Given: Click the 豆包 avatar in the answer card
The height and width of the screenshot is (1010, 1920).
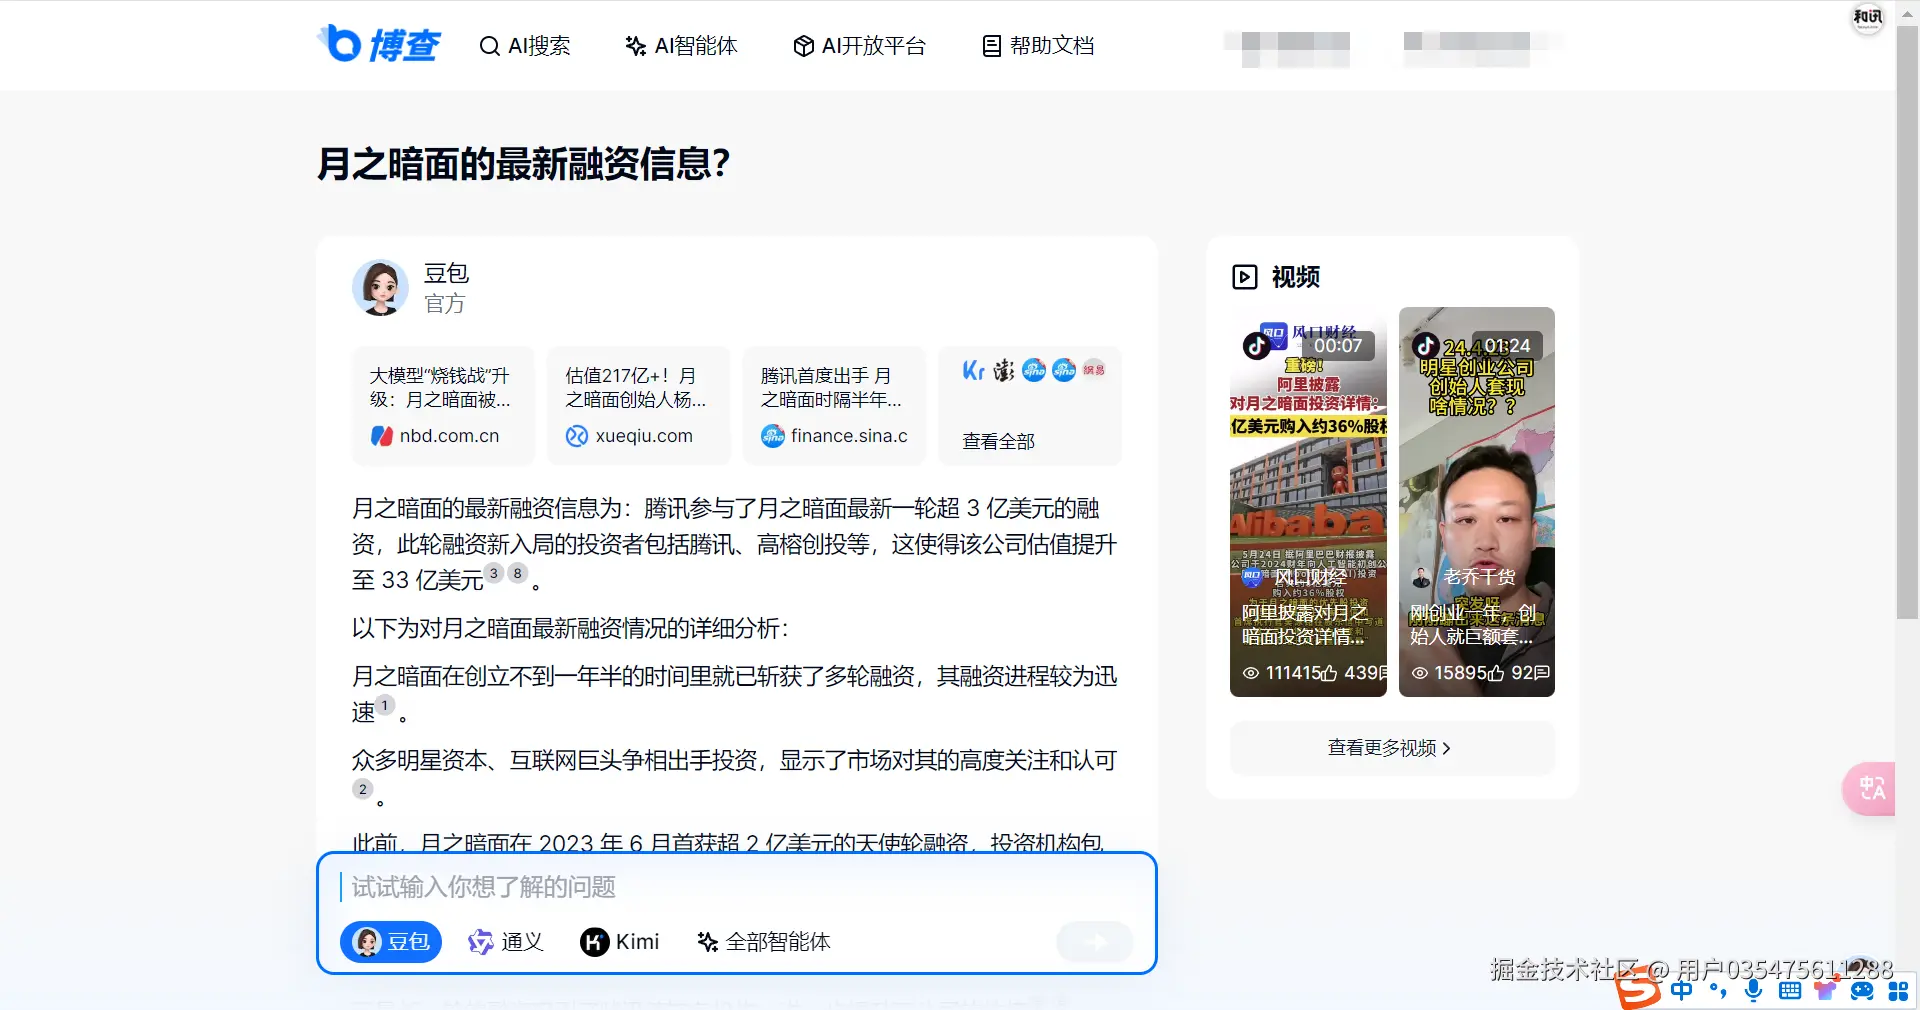Looking at the screenshot, I should tap(380, 288).
